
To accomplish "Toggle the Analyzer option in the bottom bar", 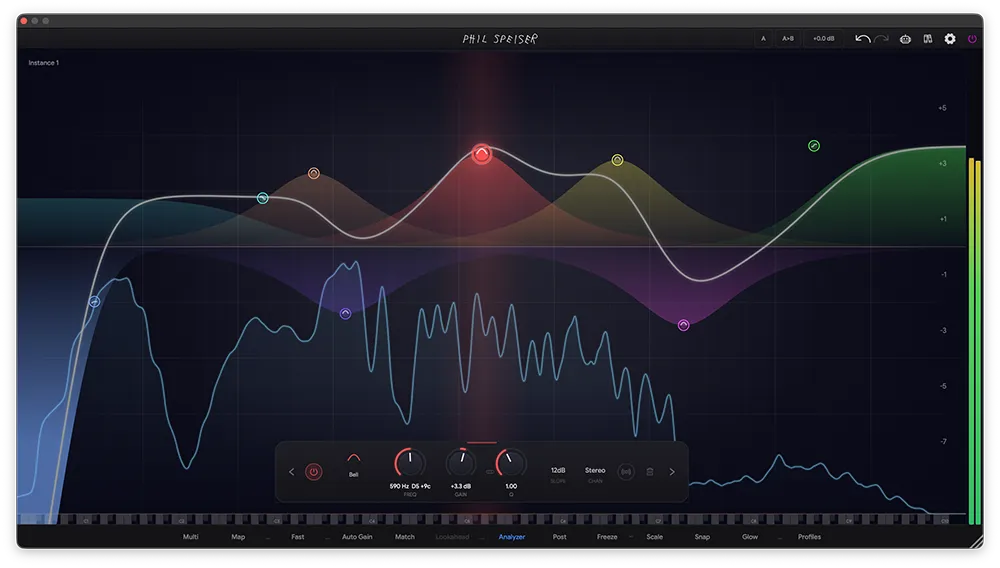I will tap(512, 537).
